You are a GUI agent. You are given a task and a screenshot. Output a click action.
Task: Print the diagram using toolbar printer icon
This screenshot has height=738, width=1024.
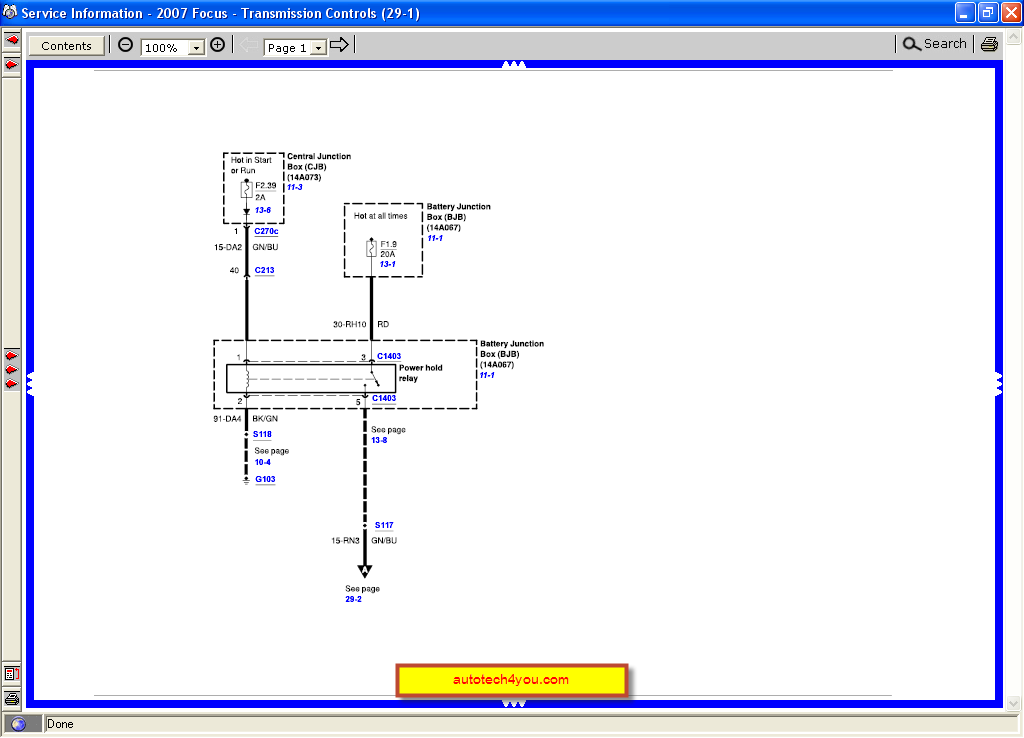988,44
